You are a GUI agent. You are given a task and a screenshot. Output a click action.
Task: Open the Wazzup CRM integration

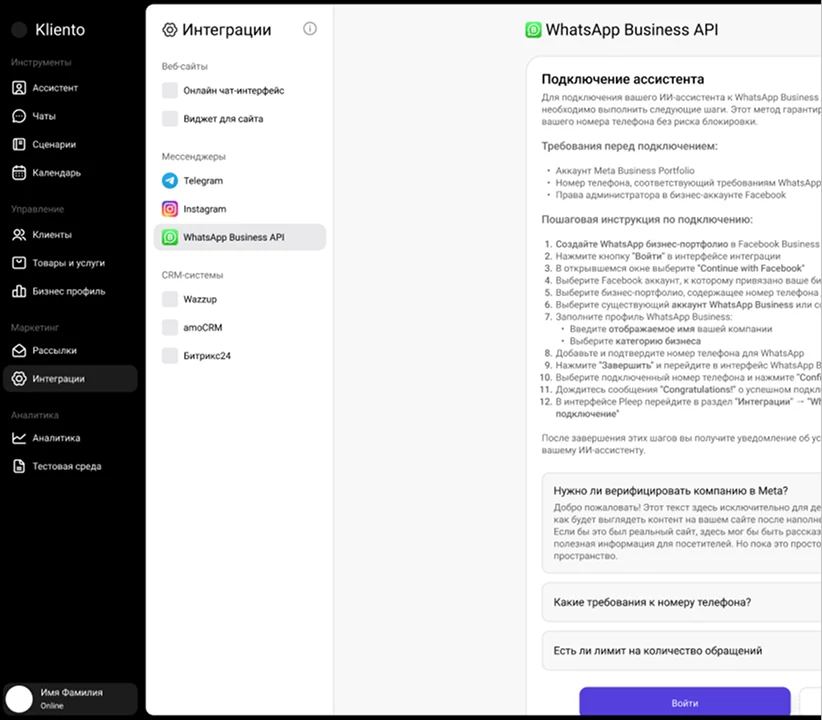point(201,299)
